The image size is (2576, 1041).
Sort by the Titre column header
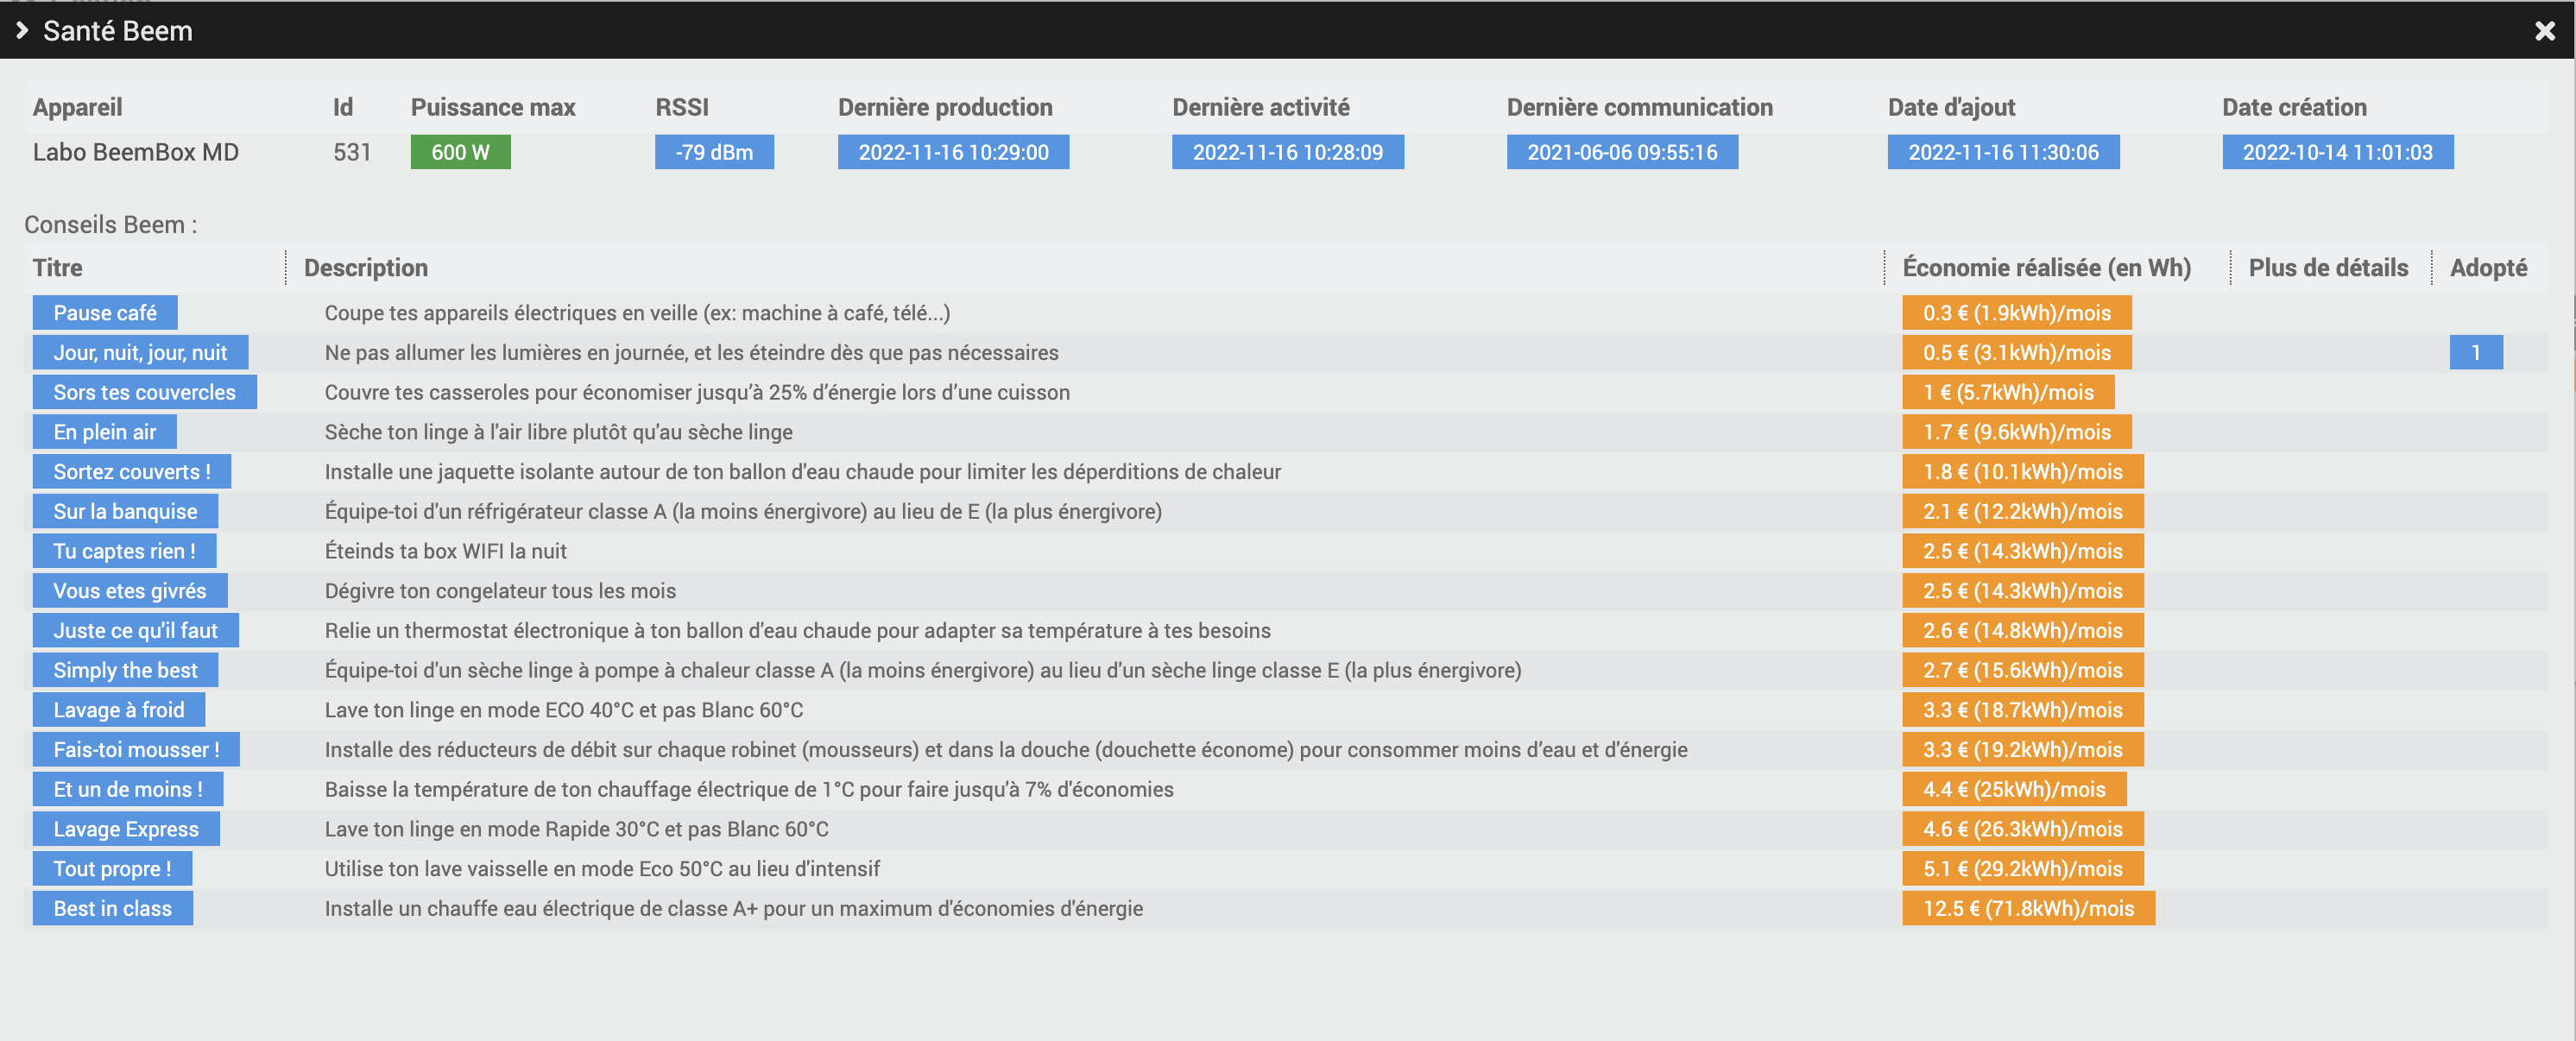[58, 268]
